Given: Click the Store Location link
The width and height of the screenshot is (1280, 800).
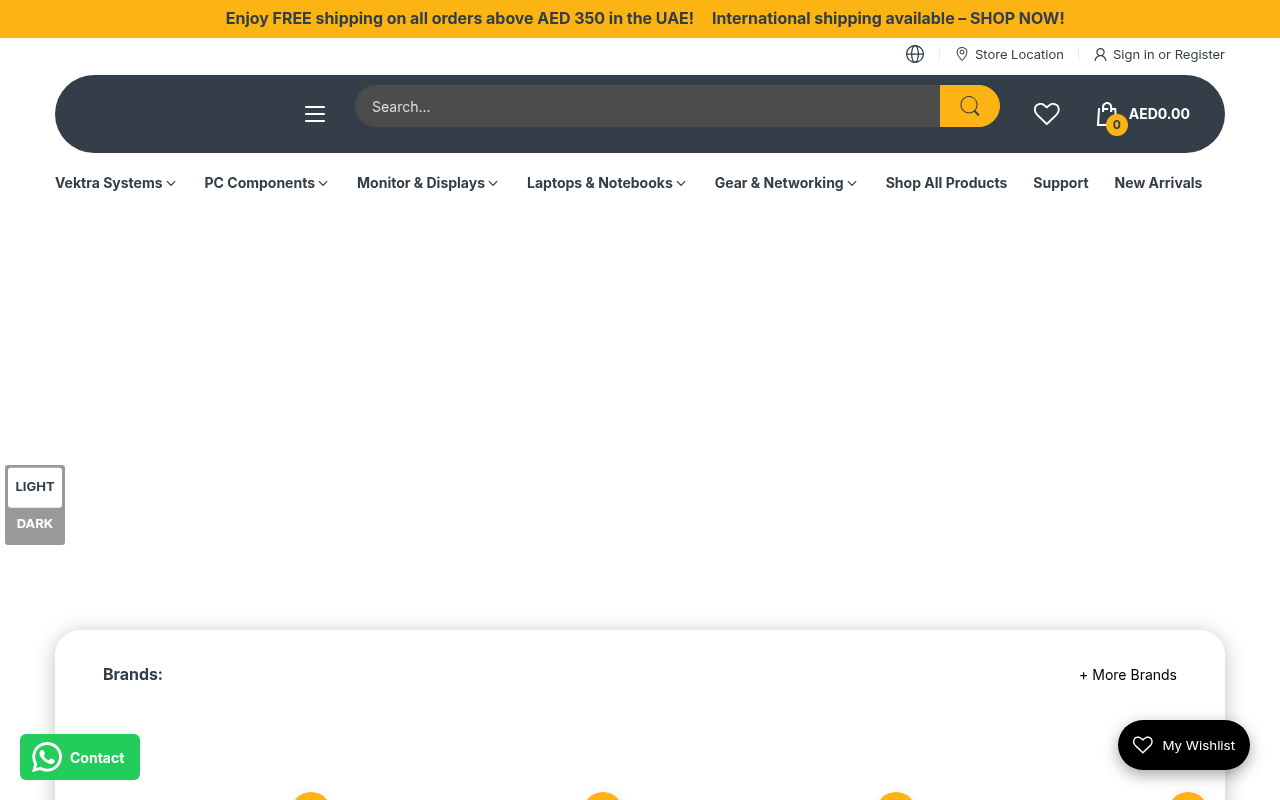Looking at the screenshot, I should click(x=1009, y=54).
